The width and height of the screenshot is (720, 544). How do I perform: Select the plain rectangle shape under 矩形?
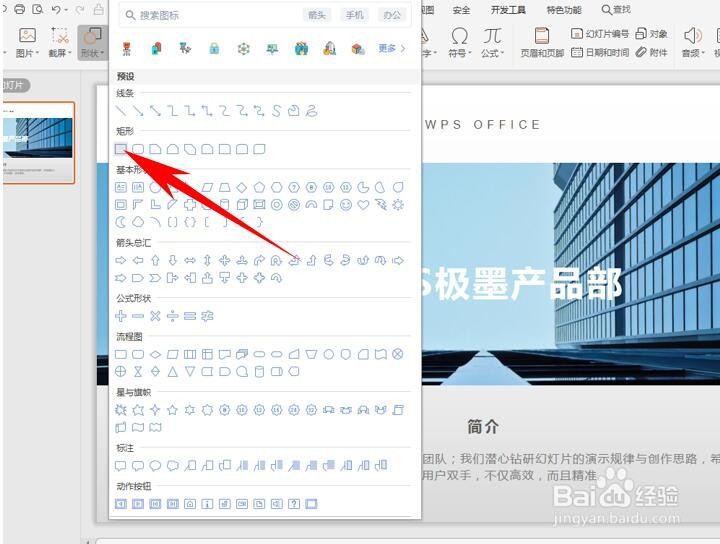[x=121, y=149]
